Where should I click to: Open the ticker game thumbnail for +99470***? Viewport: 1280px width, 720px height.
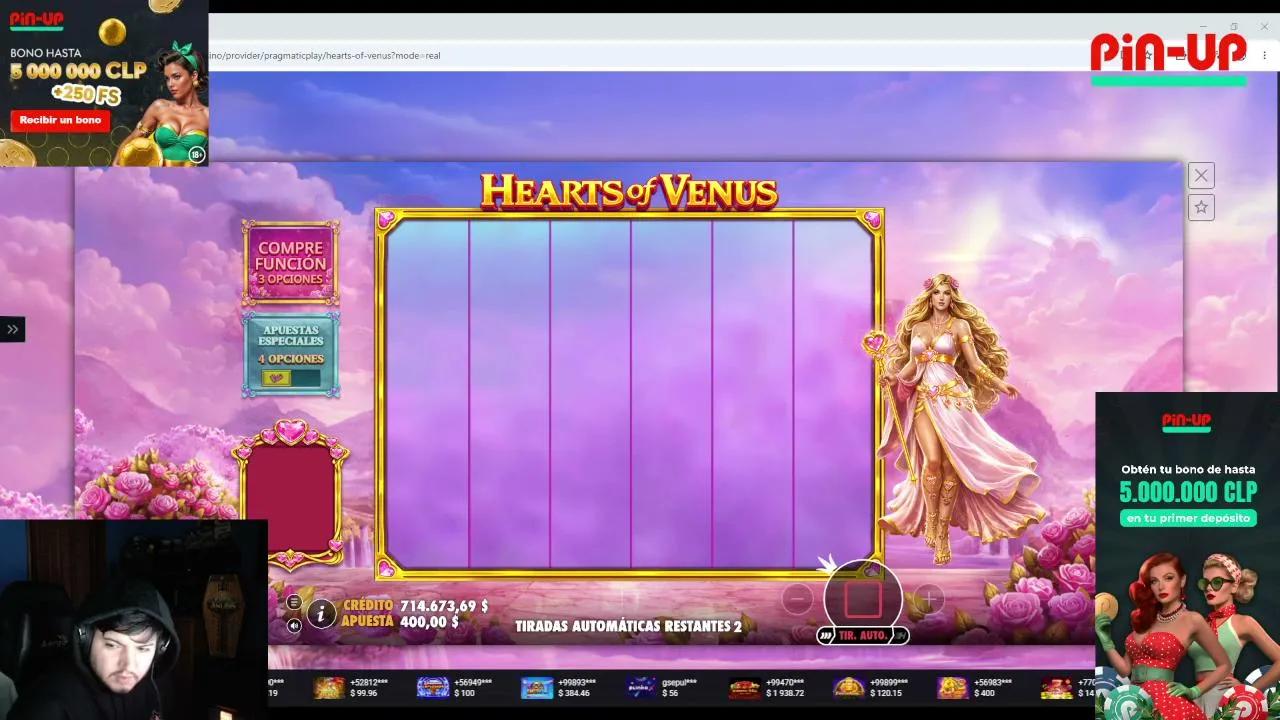(x=745, y=688)
